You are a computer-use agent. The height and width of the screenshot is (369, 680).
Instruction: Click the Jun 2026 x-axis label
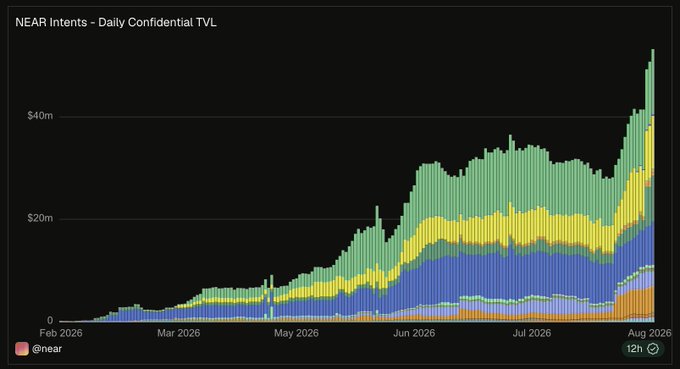(414, 333)
